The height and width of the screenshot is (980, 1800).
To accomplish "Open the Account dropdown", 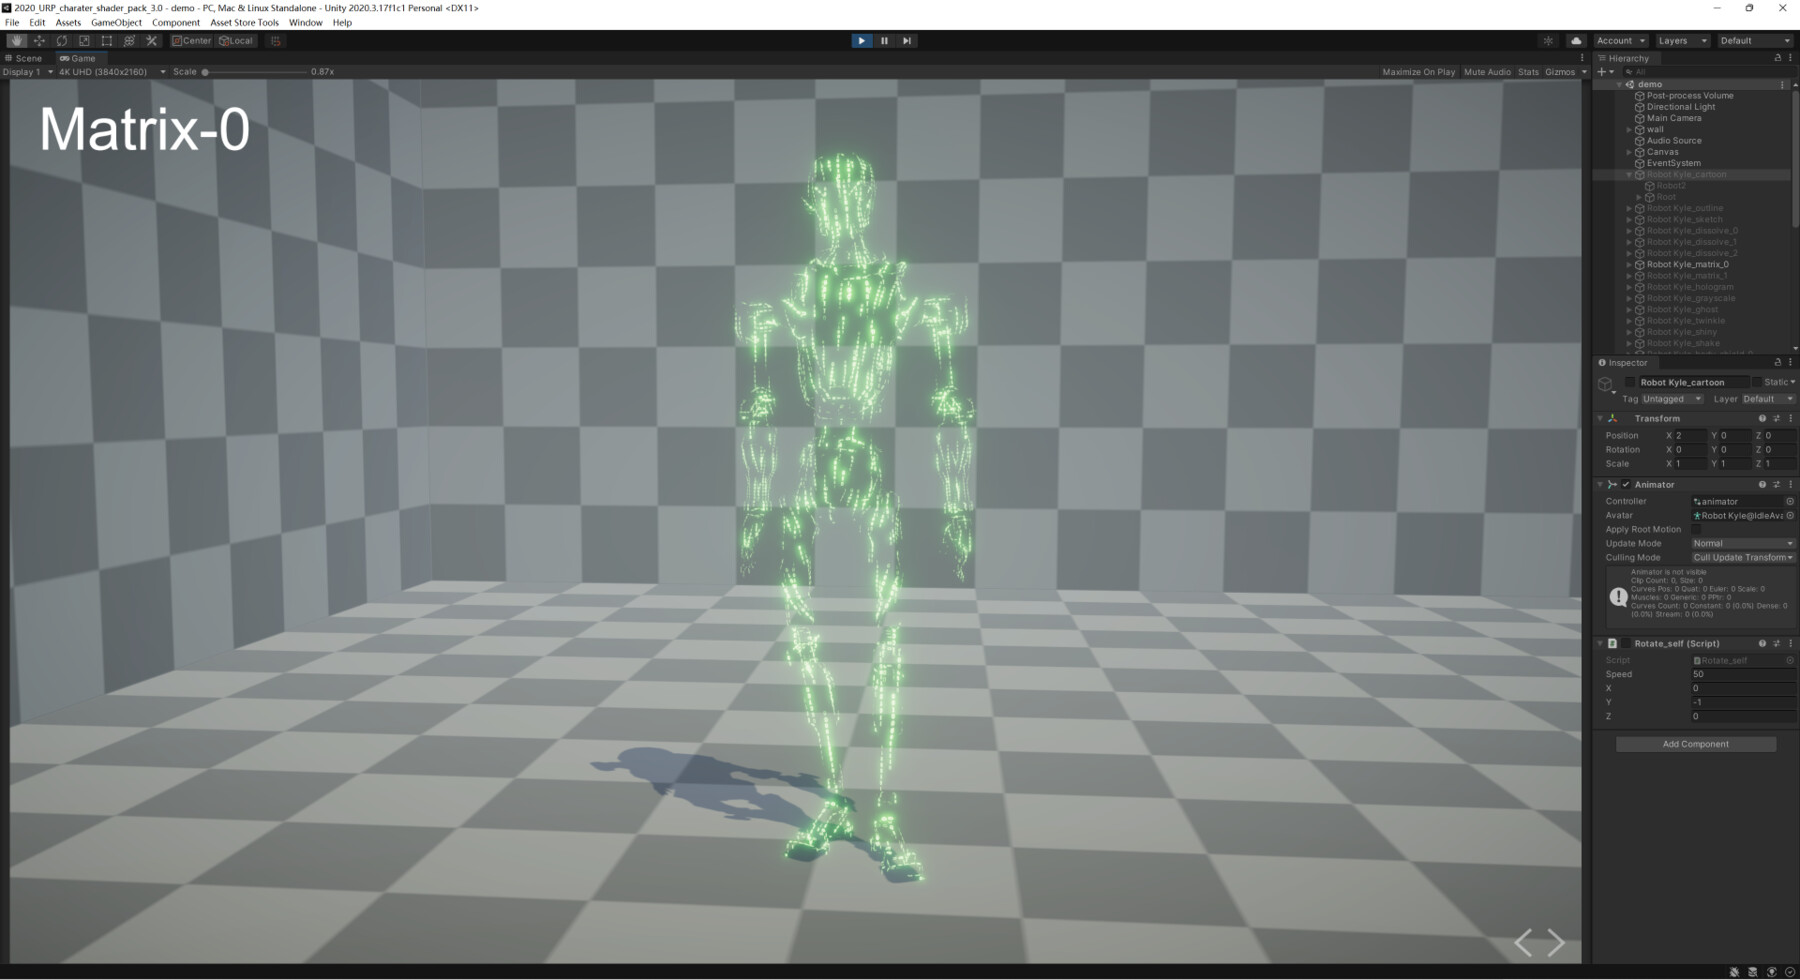I will [1621, 41].
